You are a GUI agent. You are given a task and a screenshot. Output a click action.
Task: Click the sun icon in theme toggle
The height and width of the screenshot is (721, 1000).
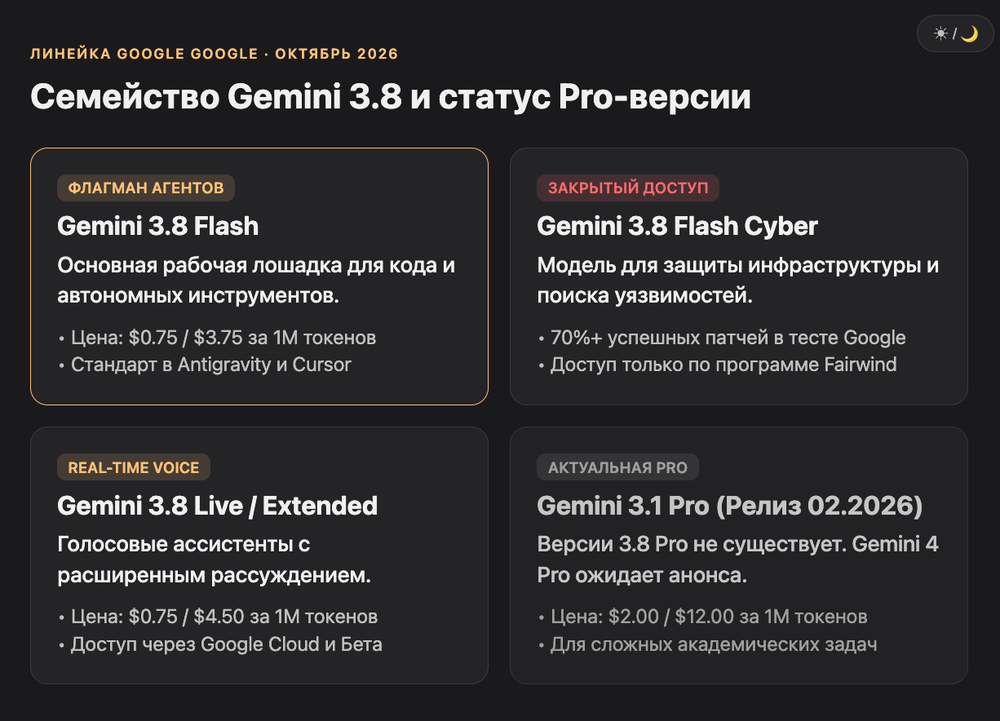click(940, 33)
